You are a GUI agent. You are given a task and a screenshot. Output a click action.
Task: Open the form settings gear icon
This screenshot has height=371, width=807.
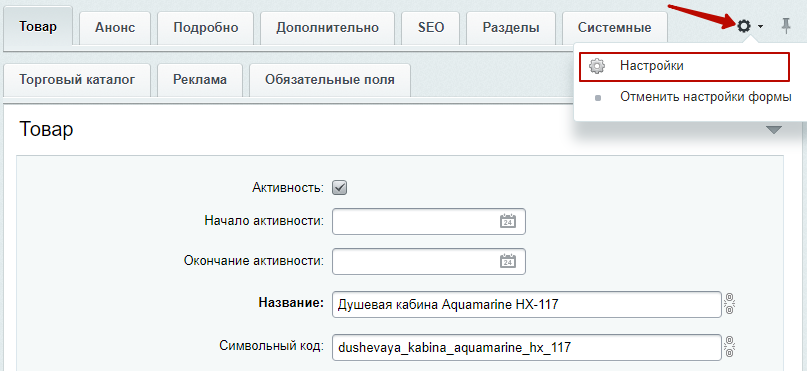click(744, 25)
